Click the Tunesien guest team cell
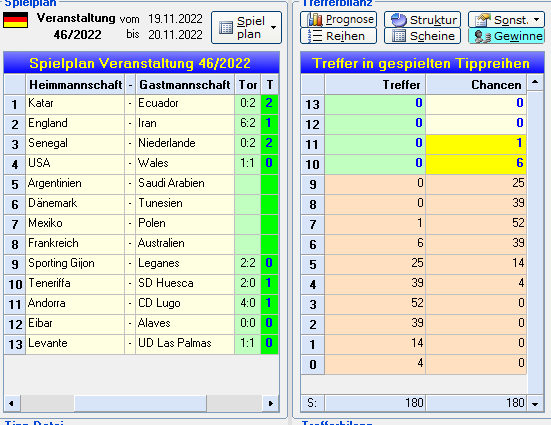The width and height of the screenshot is (551, 425). (x=185, y=204)
